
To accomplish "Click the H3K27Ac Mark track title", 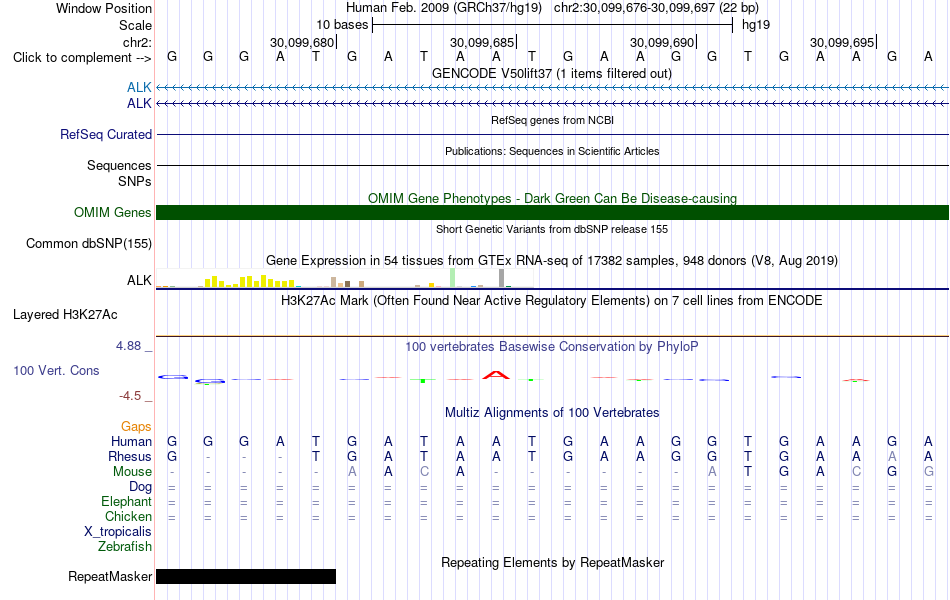I will click(x=552, y=301).
